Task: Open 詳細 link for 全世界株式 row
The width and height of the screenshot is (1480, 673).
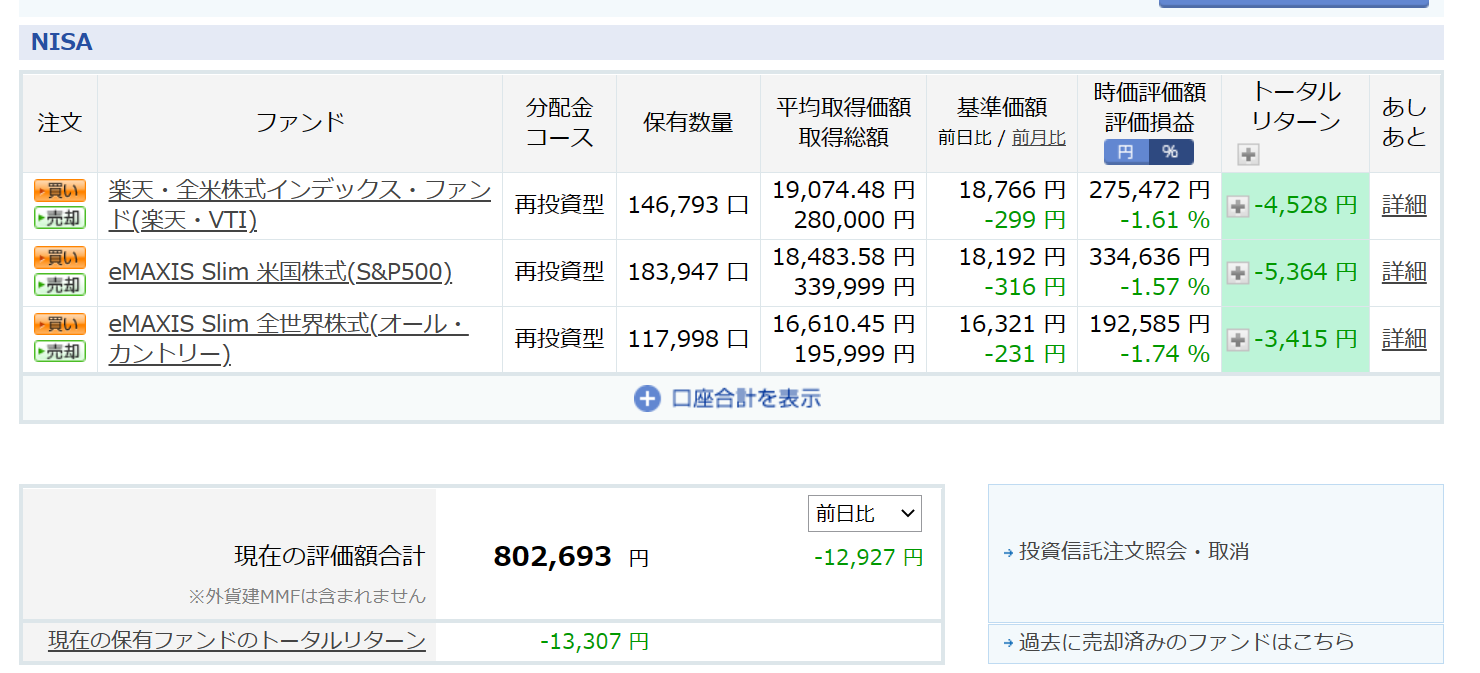Action: 1404,339
